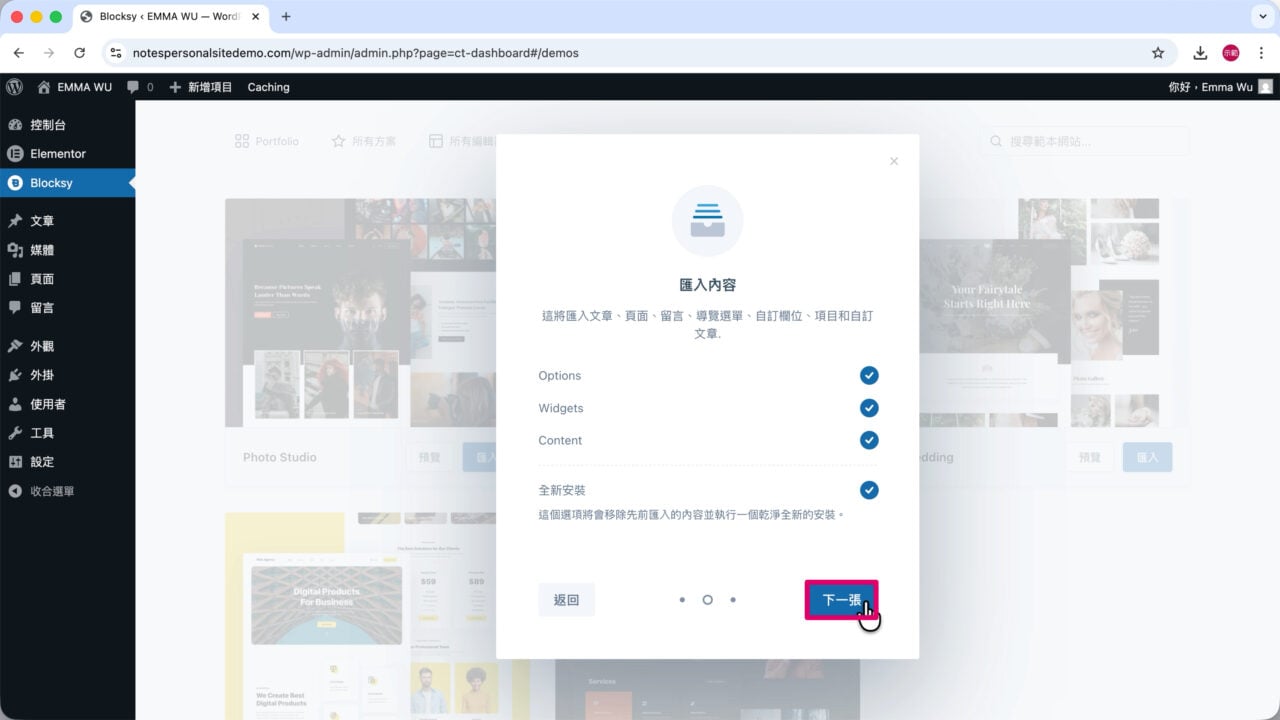The width and height of the screenshot is (1280, 720).
Task: Open the comments bubble in admin bar
Action: [140, 87]
